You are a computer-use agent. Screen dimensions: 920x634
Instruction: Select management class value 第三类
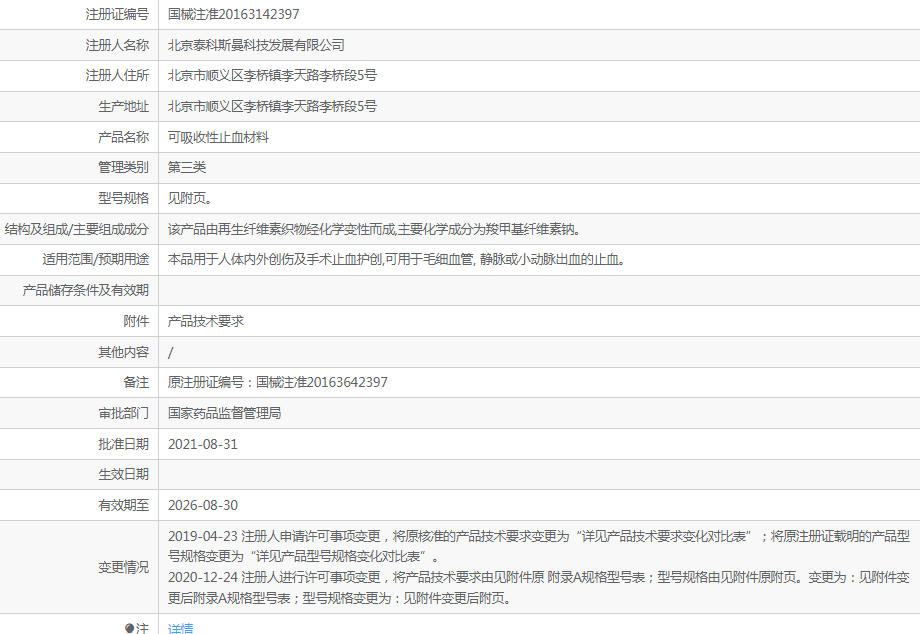tap(187, 168)
